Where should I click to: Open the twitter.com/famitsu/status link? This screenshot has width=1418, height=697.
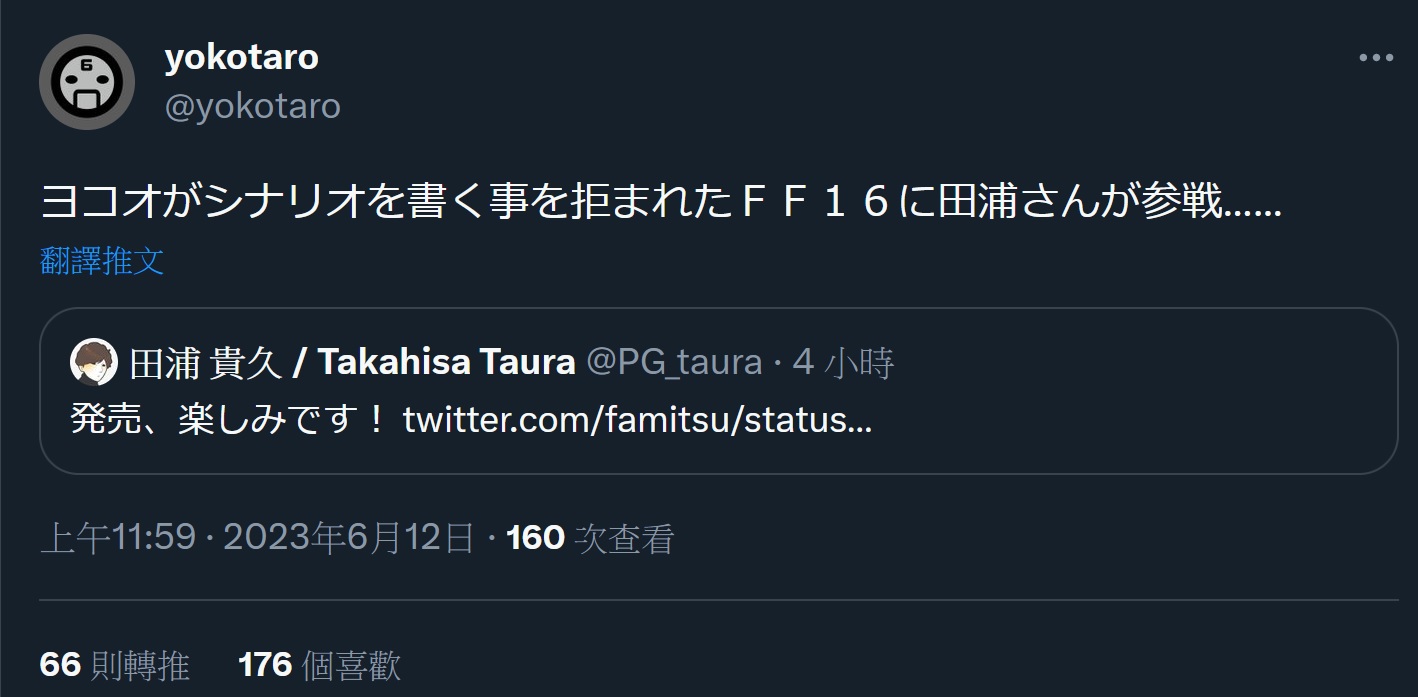pos(637,420)
